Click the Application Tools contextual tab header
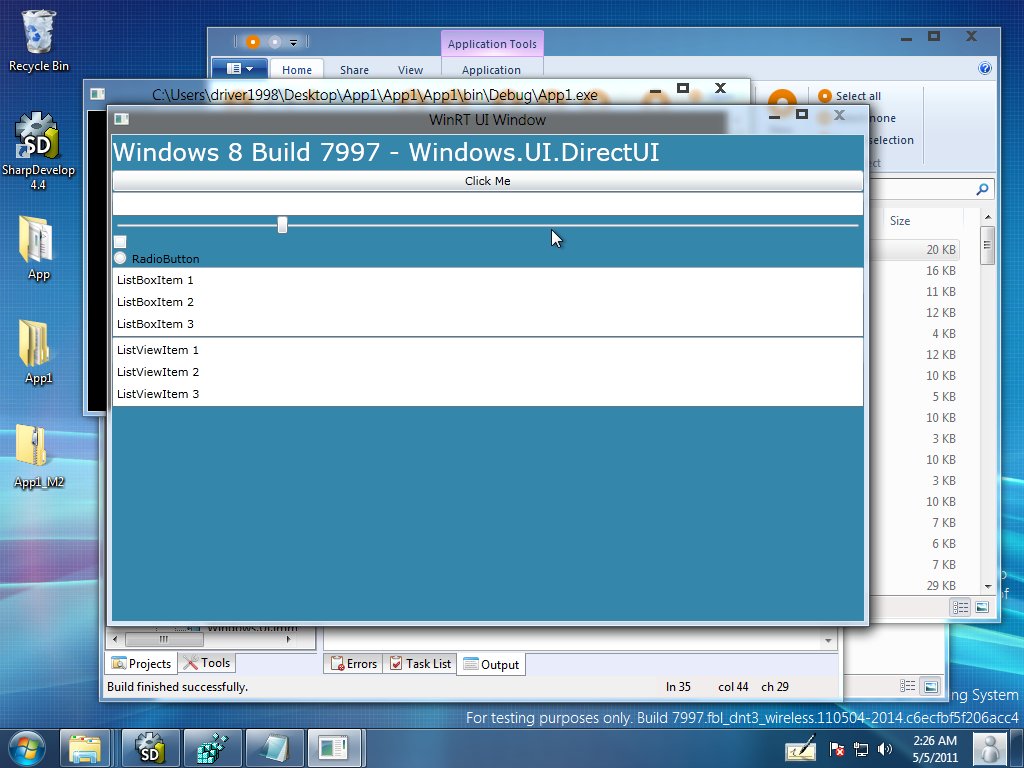 click(492, 44)
